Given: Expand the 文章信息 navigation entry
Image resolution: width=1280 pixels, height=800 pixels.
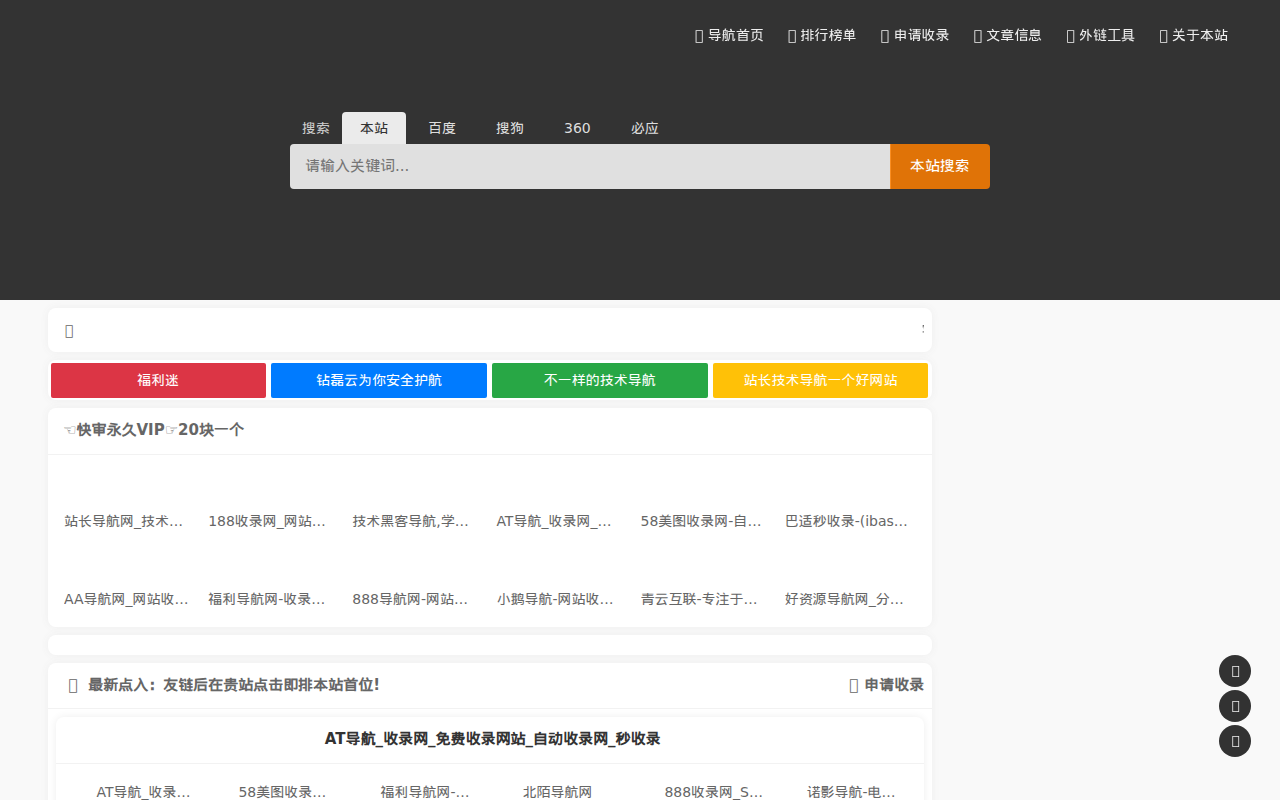Looking at the screenshot, I should [1007, 35].
